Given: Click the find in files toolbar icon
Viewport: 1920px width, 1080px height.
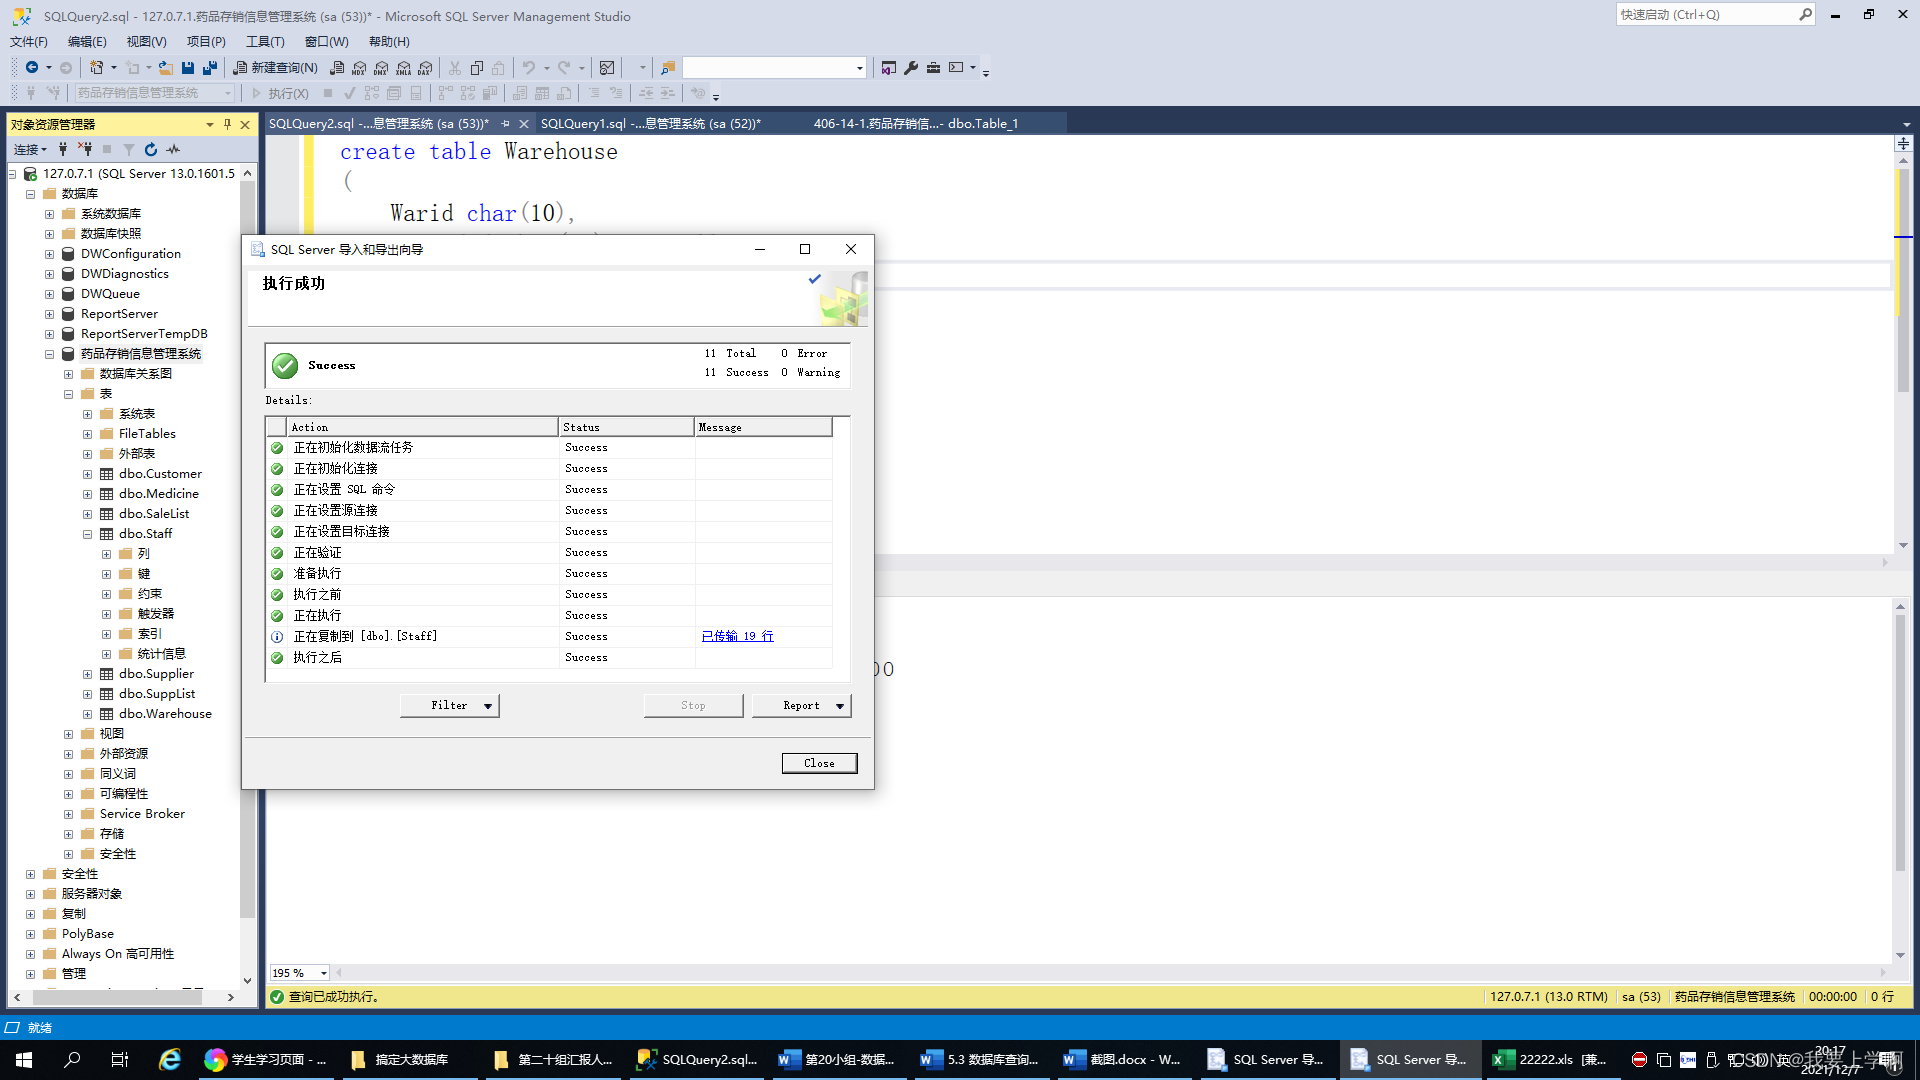Looking at the screenshot, I should pyautogui.click(x=668, y=68).
